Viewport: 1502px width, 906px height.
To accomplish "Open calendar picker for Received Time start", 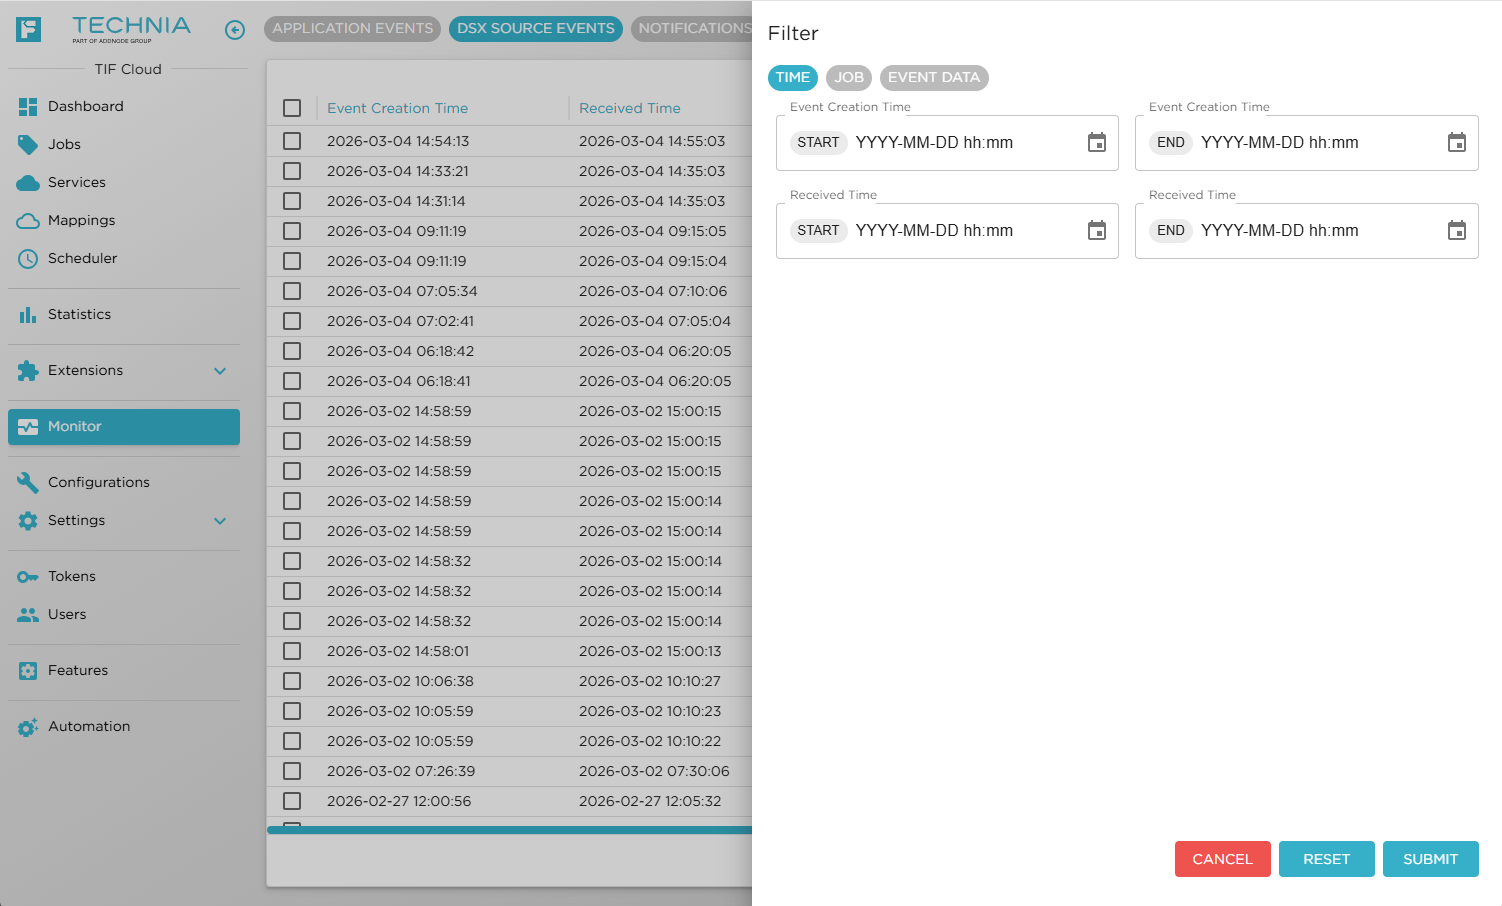I will click(1097, 231).
